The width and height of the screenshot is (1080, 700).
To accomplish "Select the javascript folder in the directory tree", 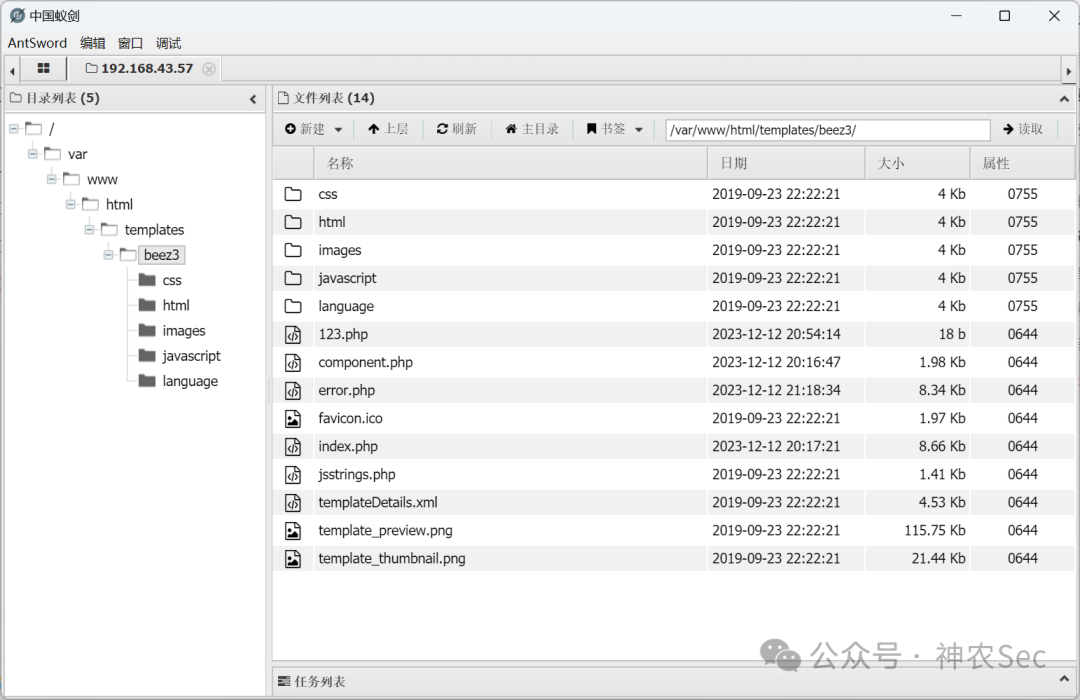I will (x=191, y=356).
